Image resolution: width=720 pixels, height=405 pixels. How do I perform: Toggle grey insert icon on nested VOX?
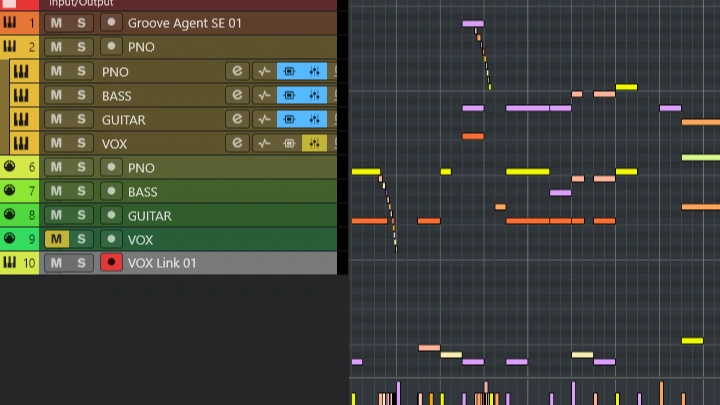(289, 143)
